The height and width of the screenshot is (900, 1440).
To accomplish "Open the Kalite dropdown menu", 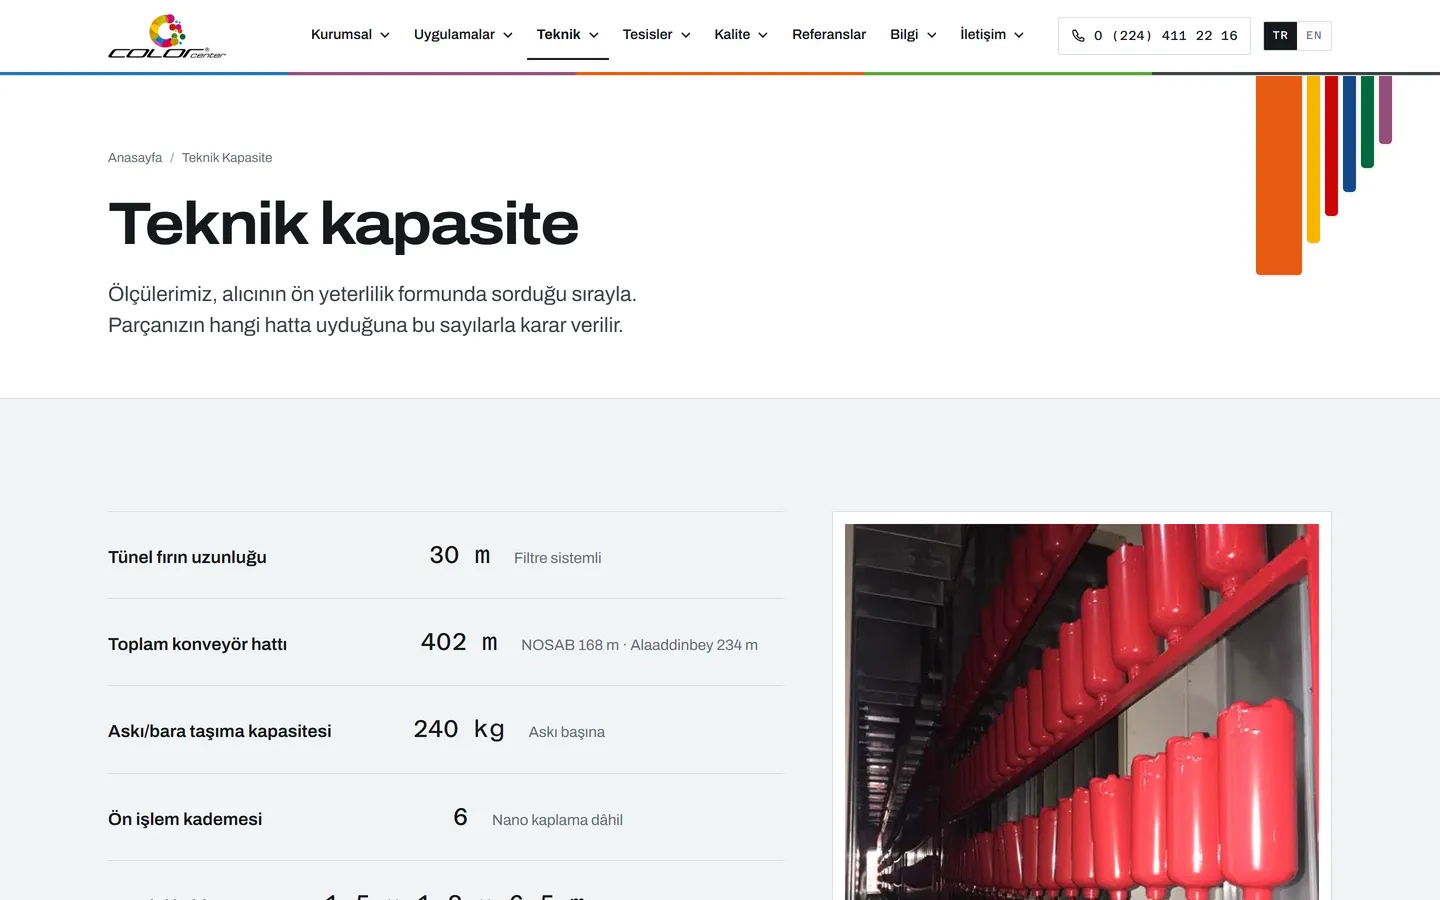I will [741, 35].
